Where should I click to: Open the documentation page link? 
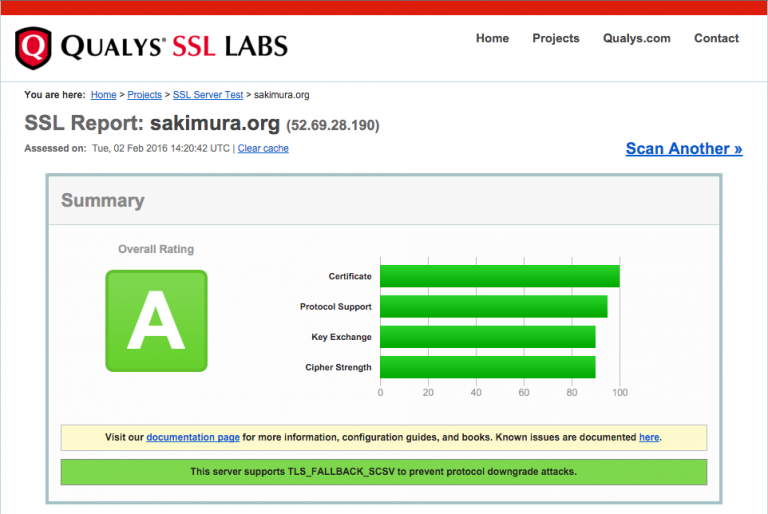pos(193,437)
